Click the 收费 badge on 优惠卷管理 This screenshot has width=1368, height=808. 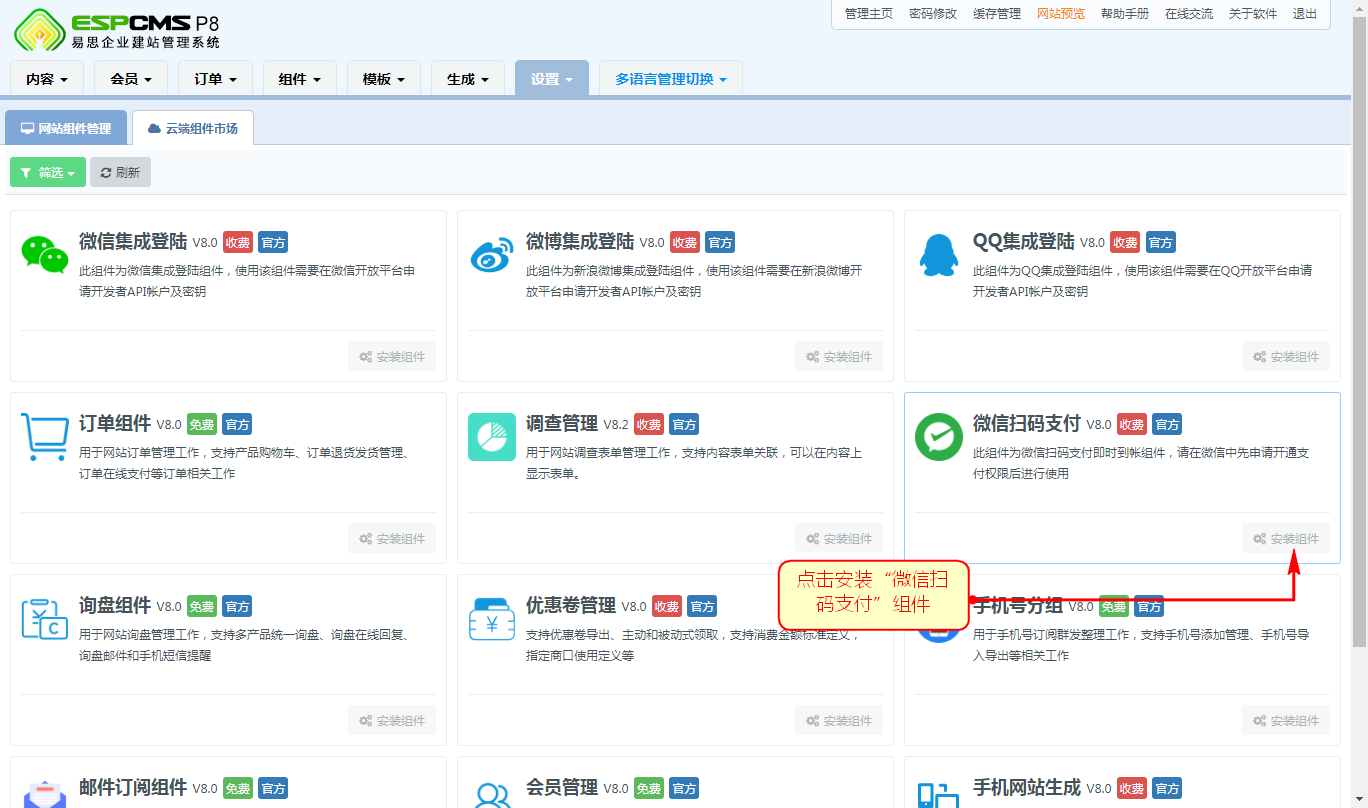tap(667, 606)
